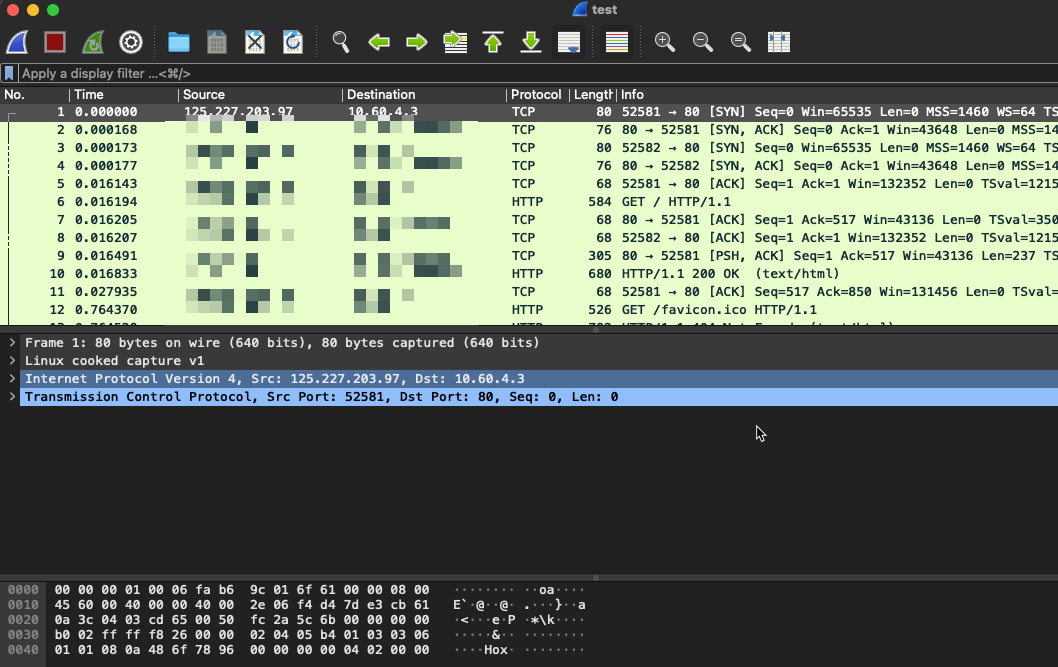The image size is (1058, 667).
Task: Close this capture file
Action: pos(255,42)
